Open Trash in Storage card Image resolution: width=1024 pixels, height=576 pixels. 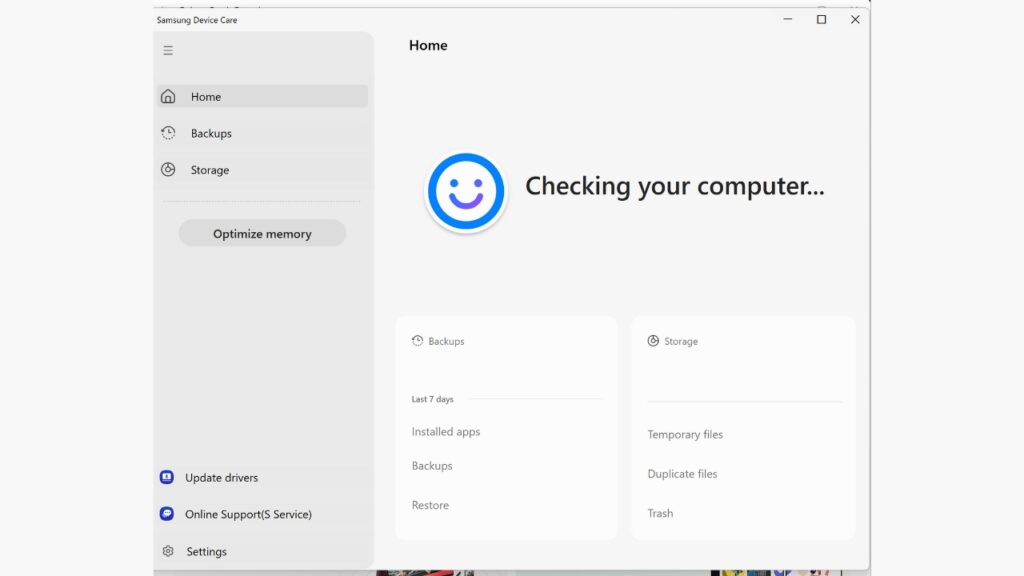(660, 513)
